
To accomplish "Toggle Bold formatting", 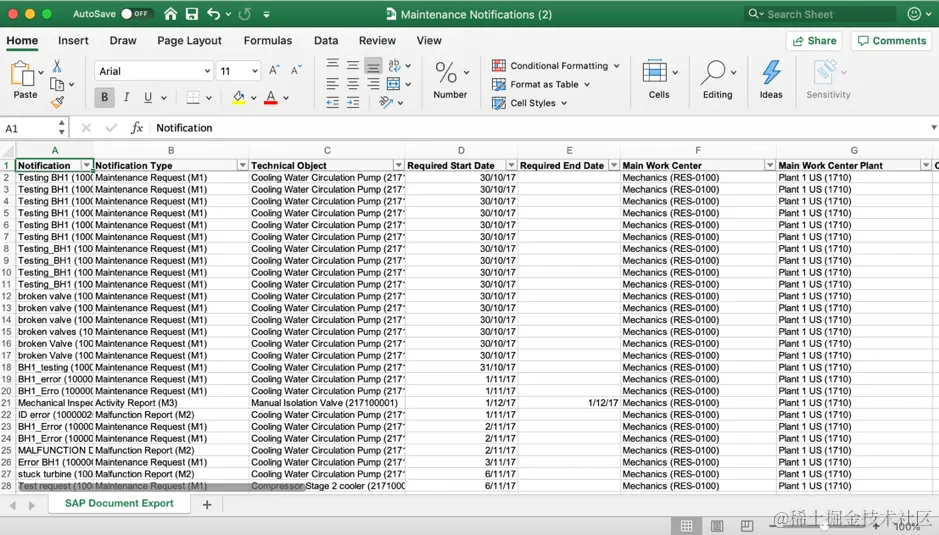I will pyautogui.click(x=104, y=97).
